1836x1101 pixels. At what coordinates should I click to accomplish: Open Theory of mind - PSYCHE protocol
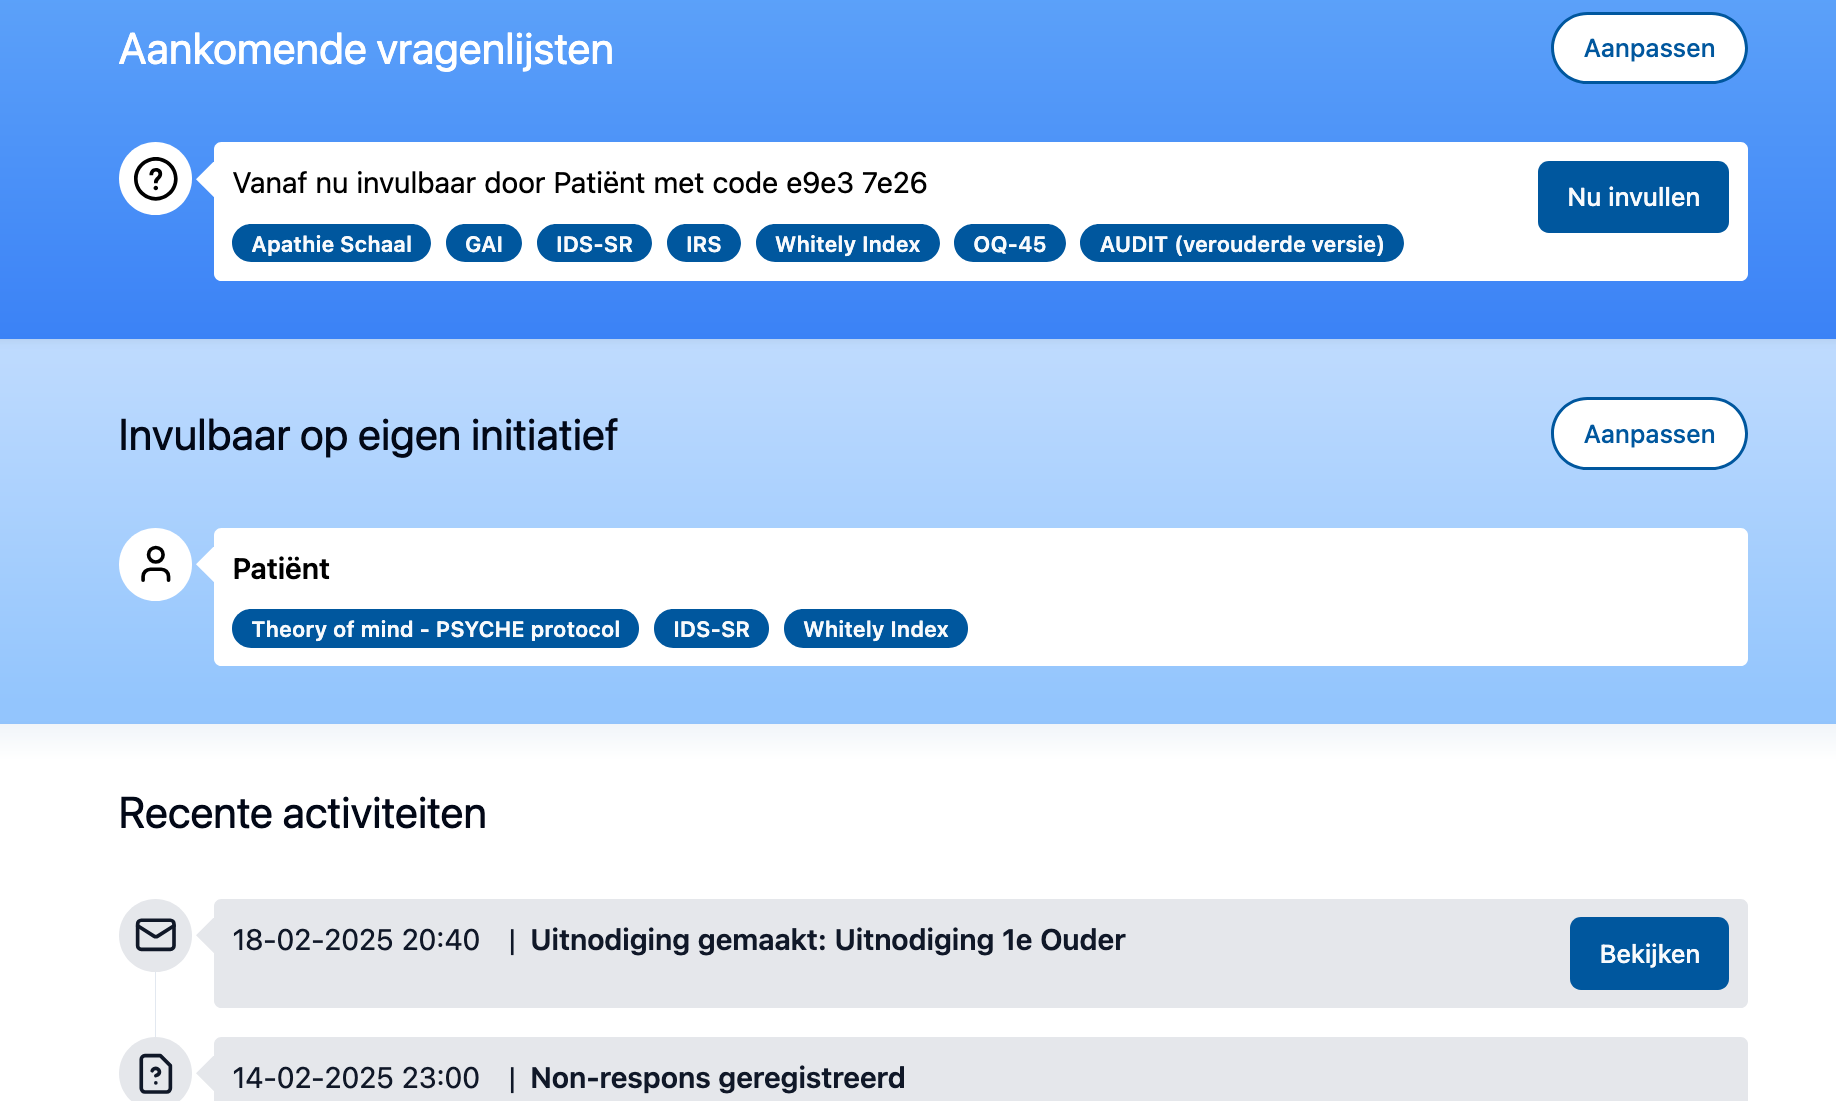click(435, 628)
